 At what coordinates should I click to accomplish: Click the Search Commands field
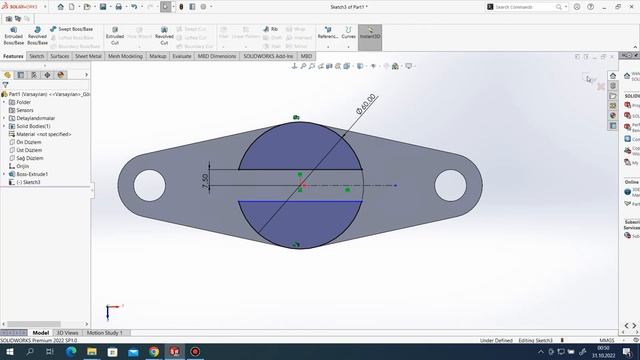click(524, 7)
